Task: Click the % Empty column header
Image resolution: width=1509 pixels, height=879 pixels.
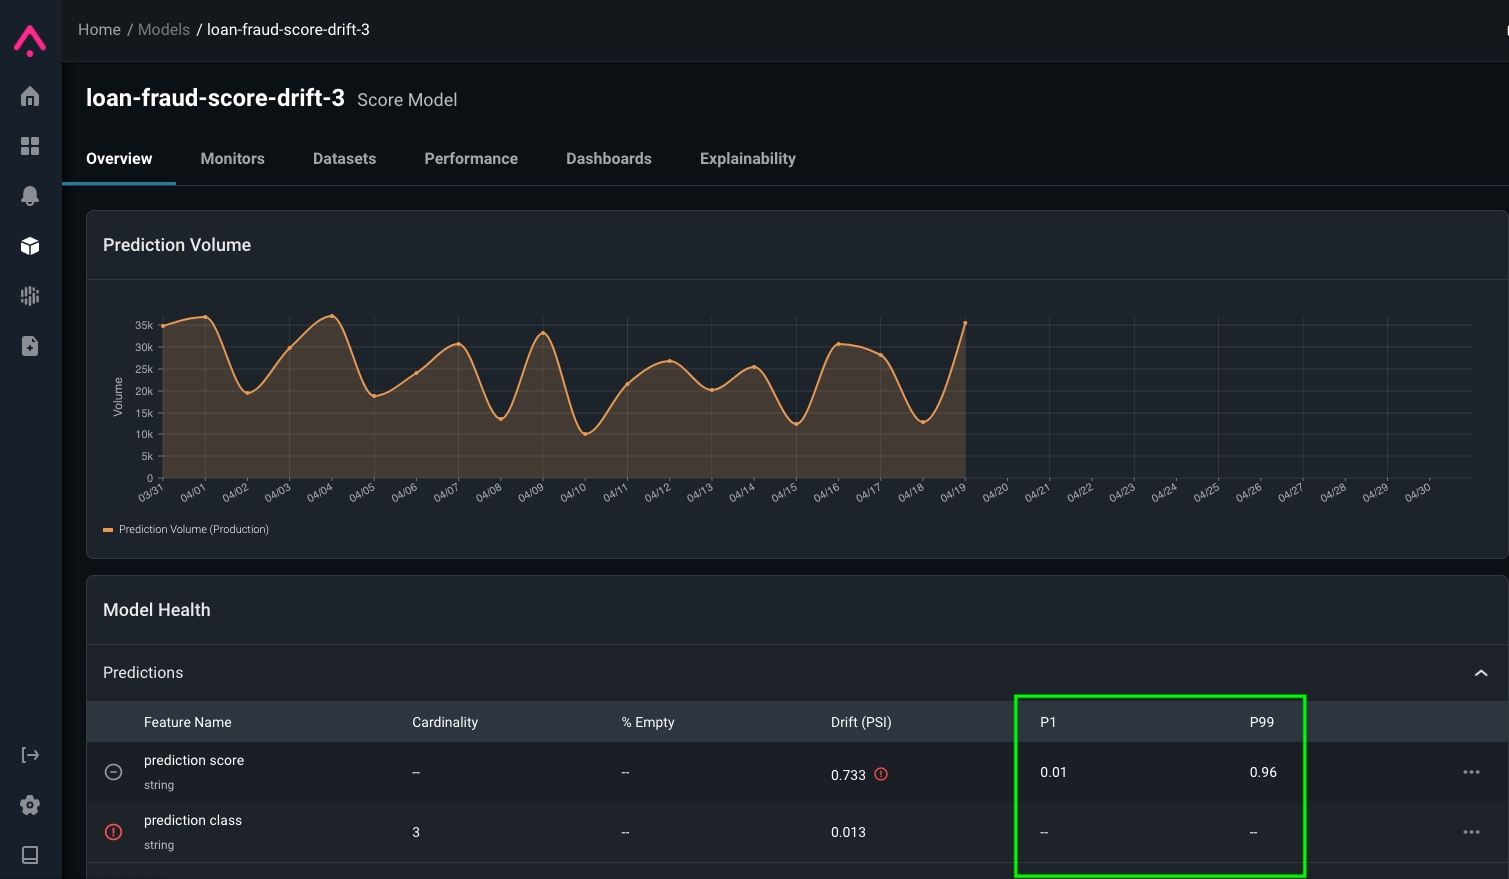Action: pyautogui.click(x=648, y=722)
